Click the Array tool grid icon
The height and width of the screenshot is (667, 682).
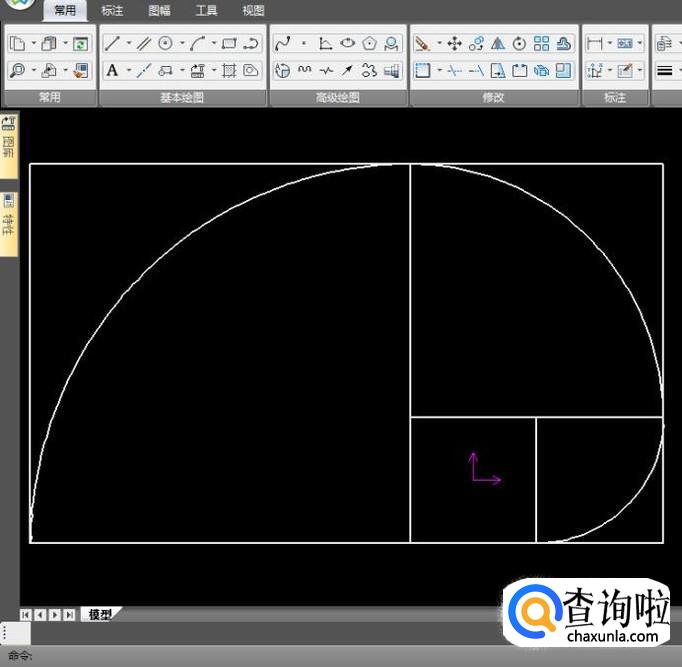541,44
